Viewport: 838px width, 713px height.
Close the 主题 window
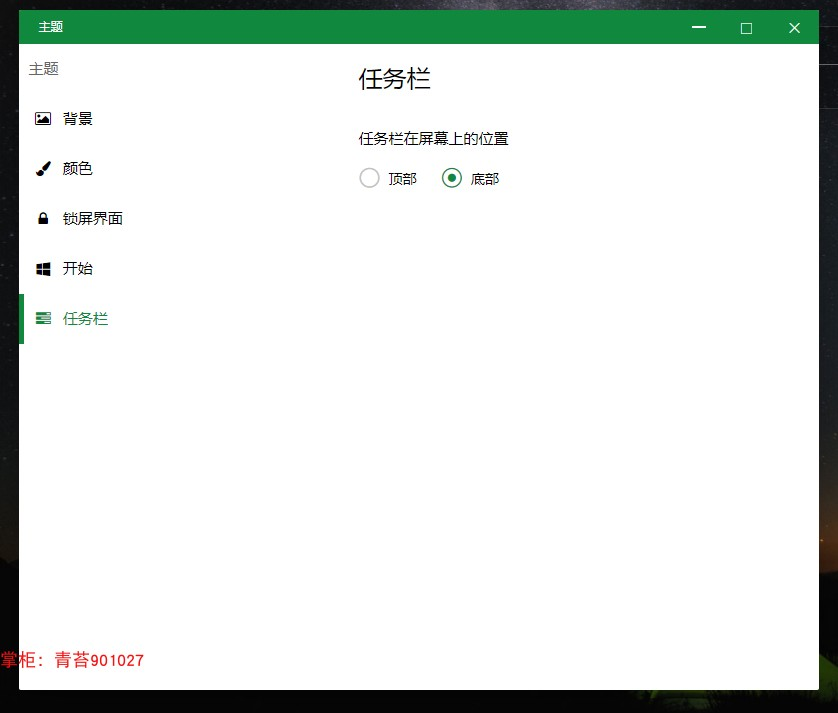(795, 27)
